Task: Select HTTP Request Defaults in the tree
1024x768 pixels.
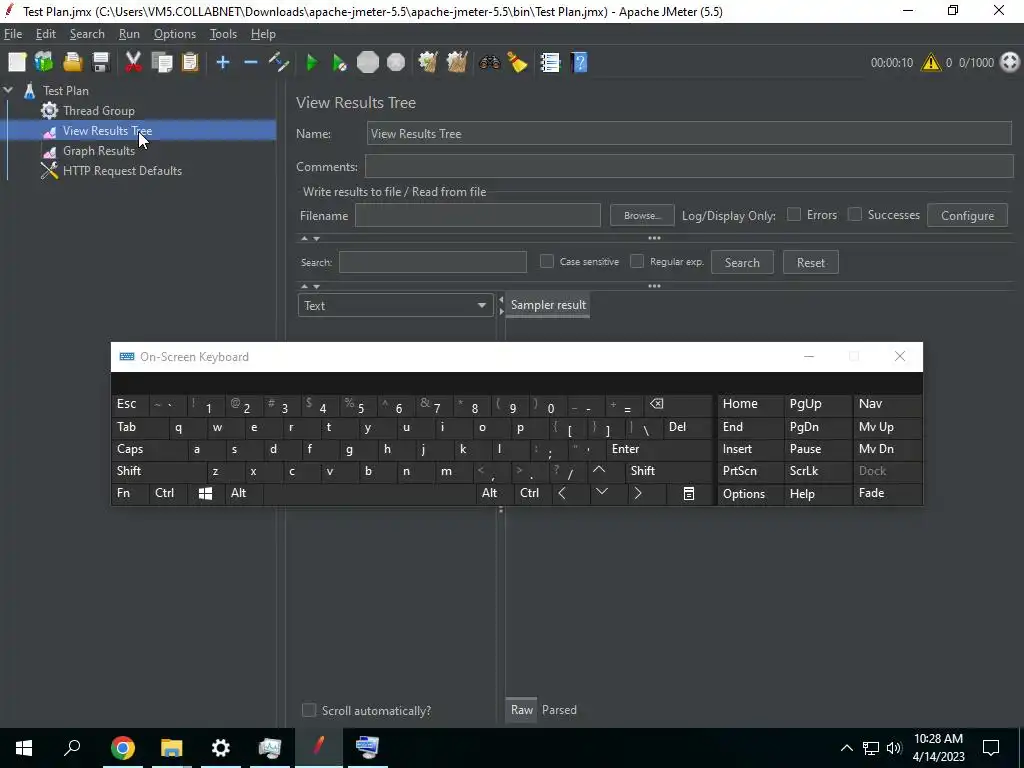Action: click(122, 171)
